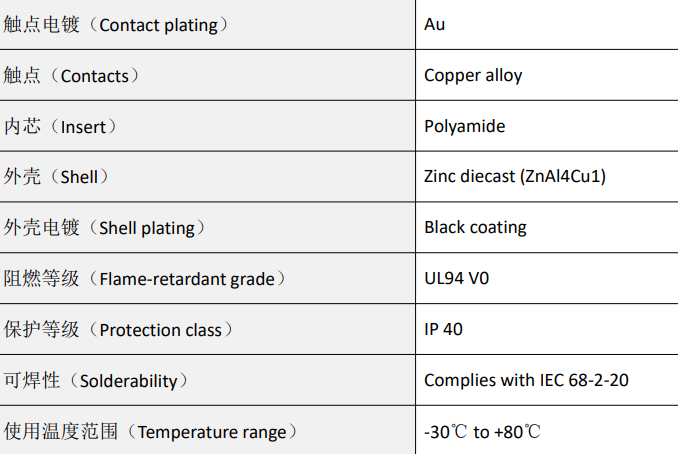Image resolution: width=678 pixels, height=454 pixels.
Task: Select the 'Black coating' value
Action: pos(475,228)
